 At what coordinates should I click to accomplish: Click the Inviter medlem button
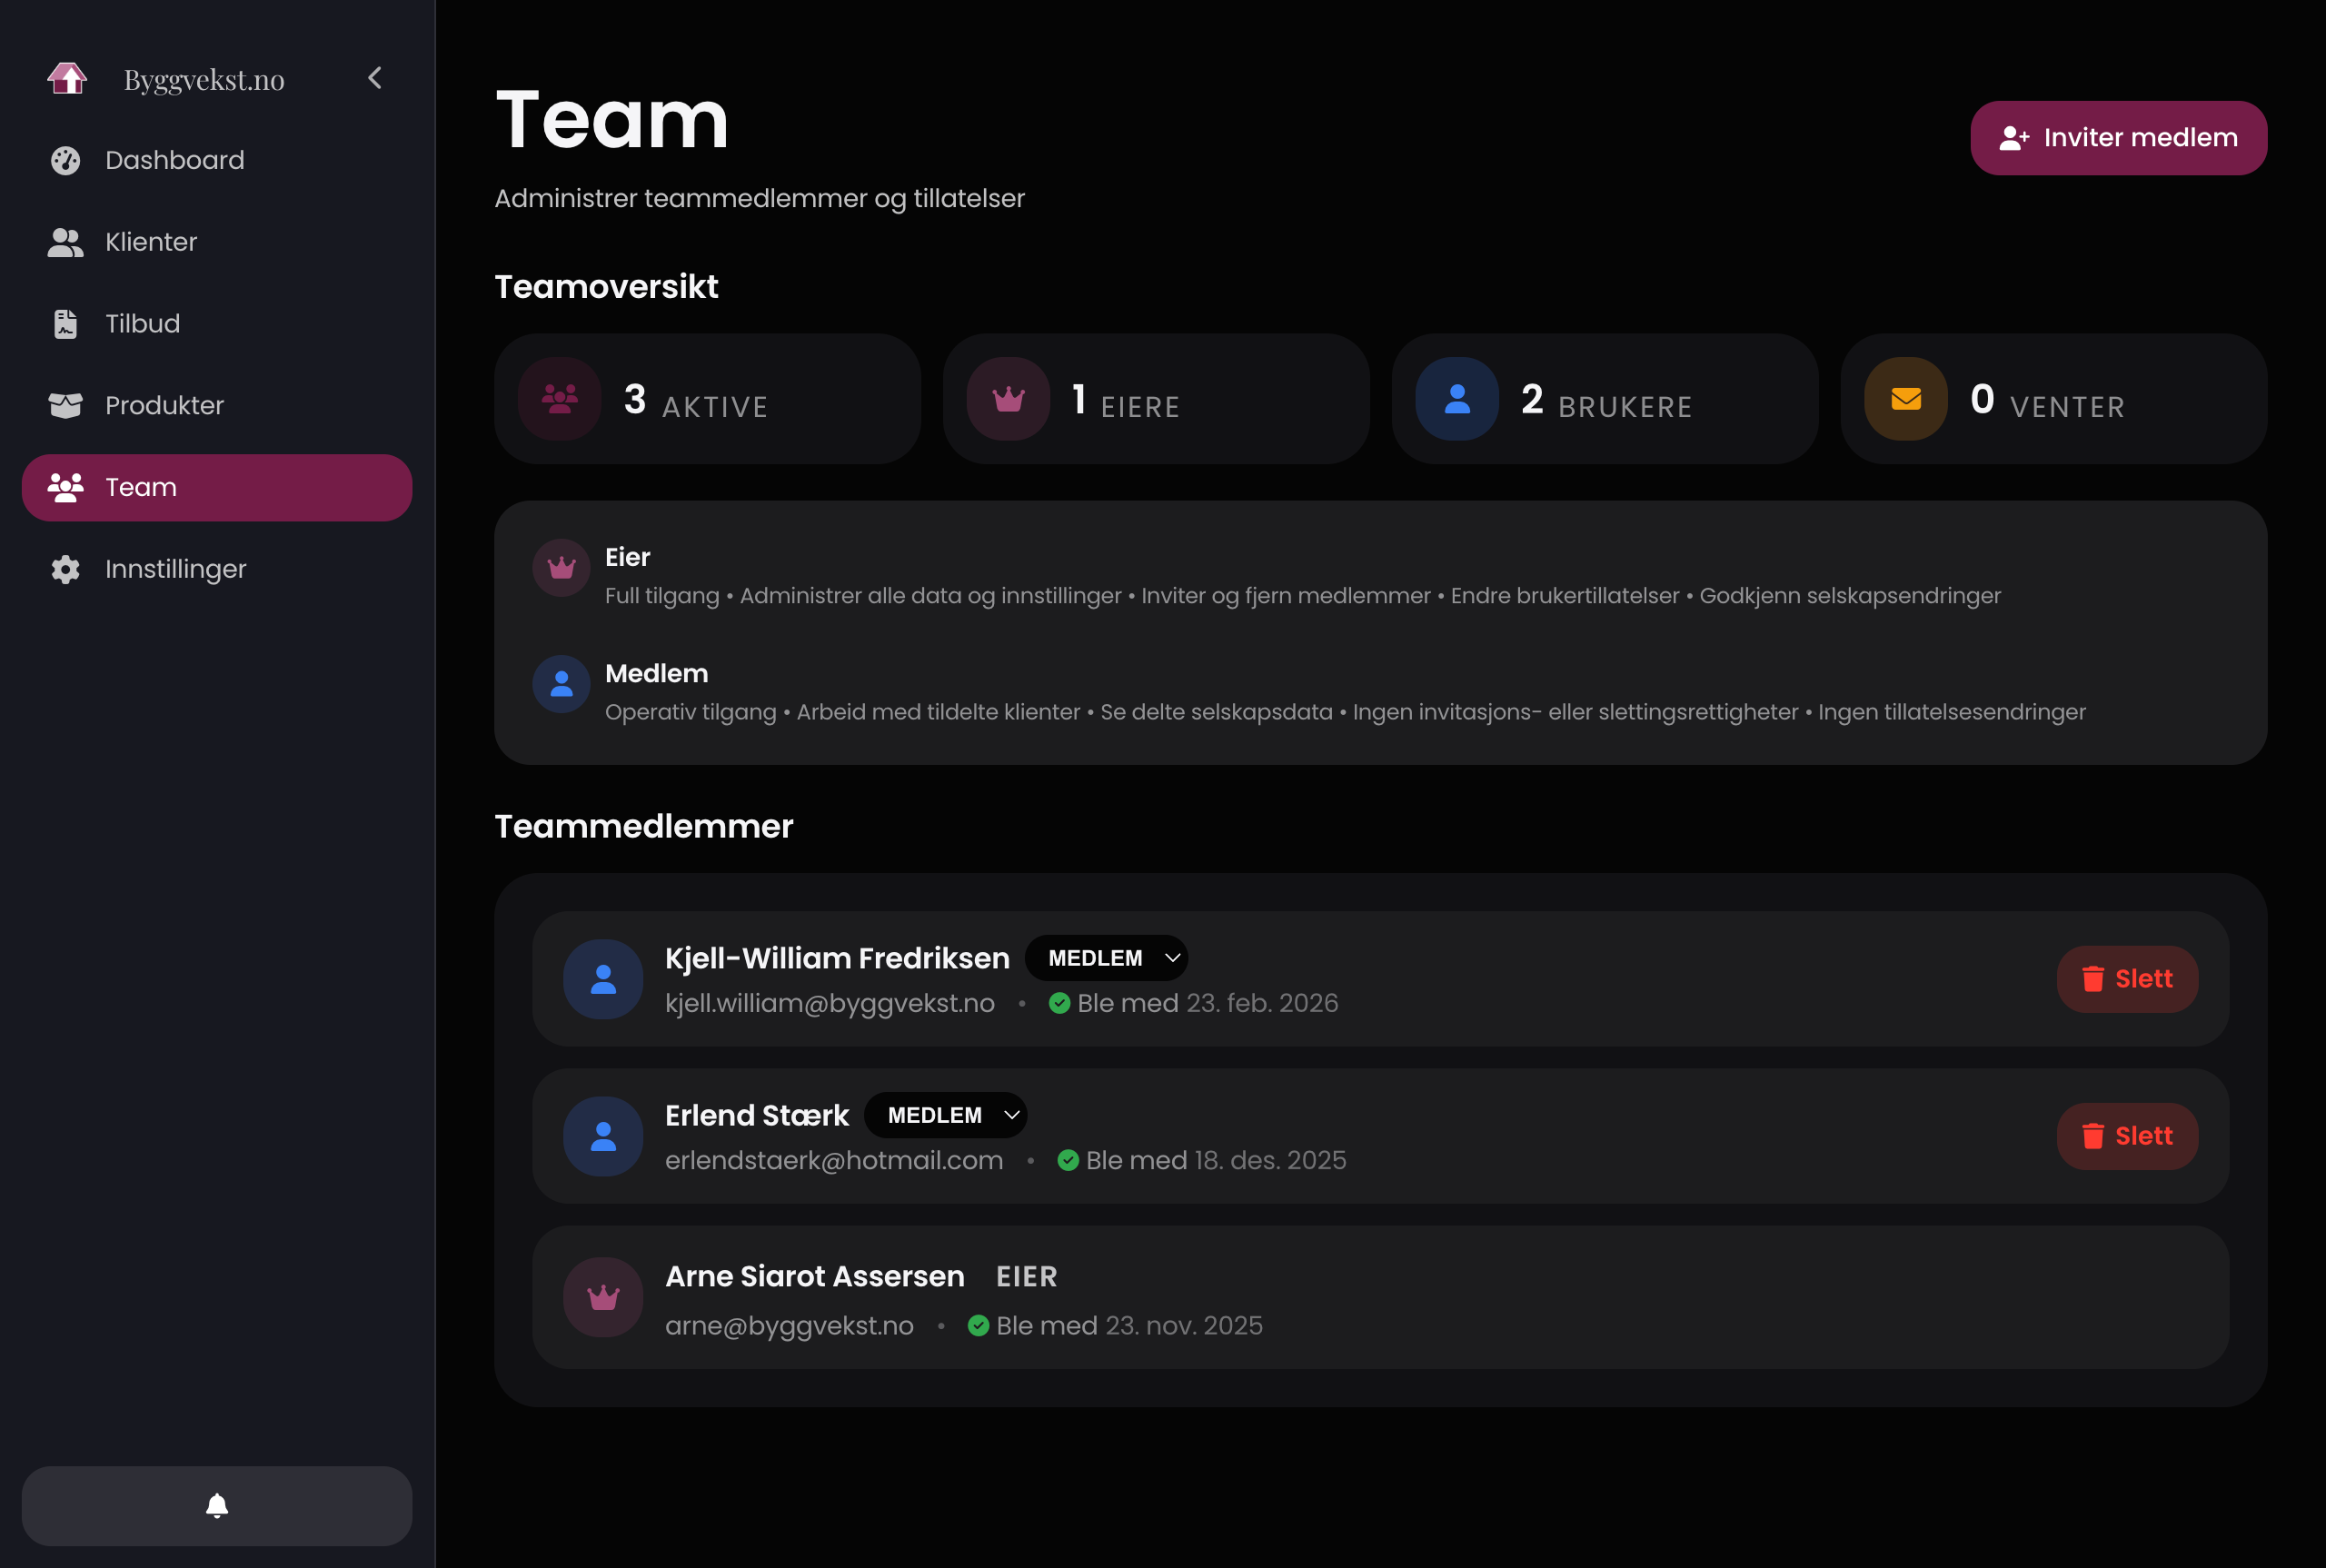tap(2118, 137)
